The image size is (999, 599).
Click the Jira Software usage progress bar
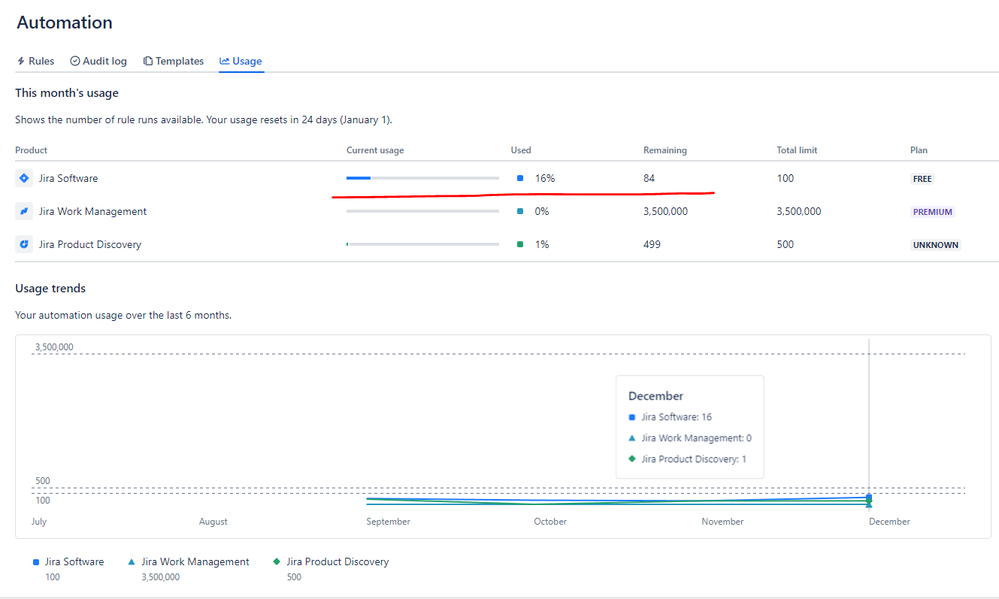click(x=422, y=178)
